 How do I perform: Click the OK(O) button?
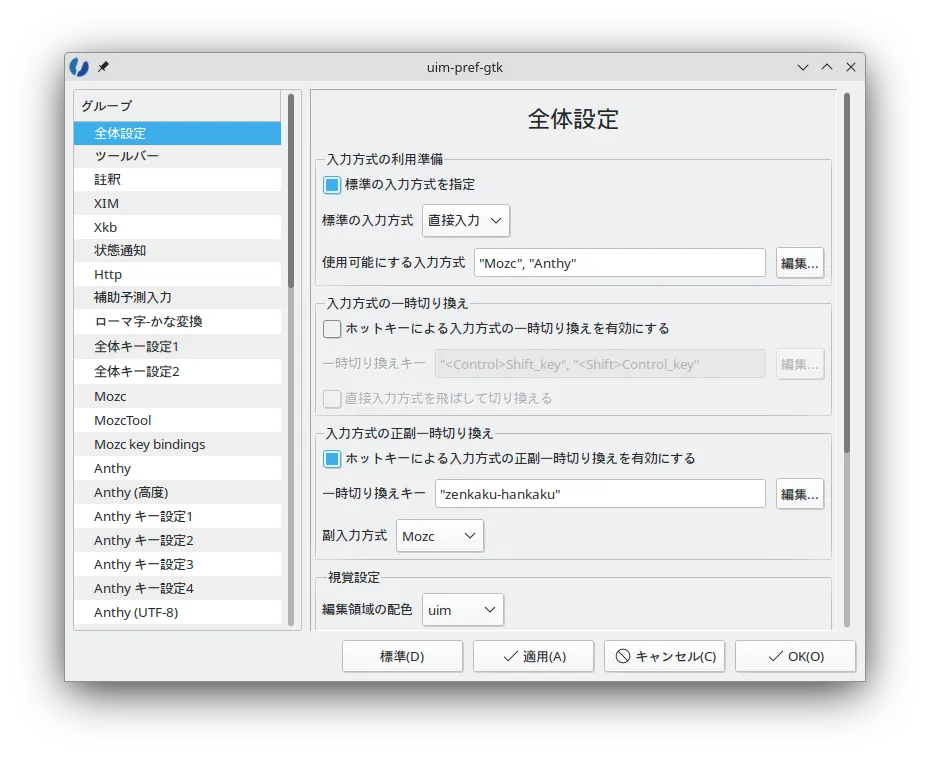click(x=795, y=656)
